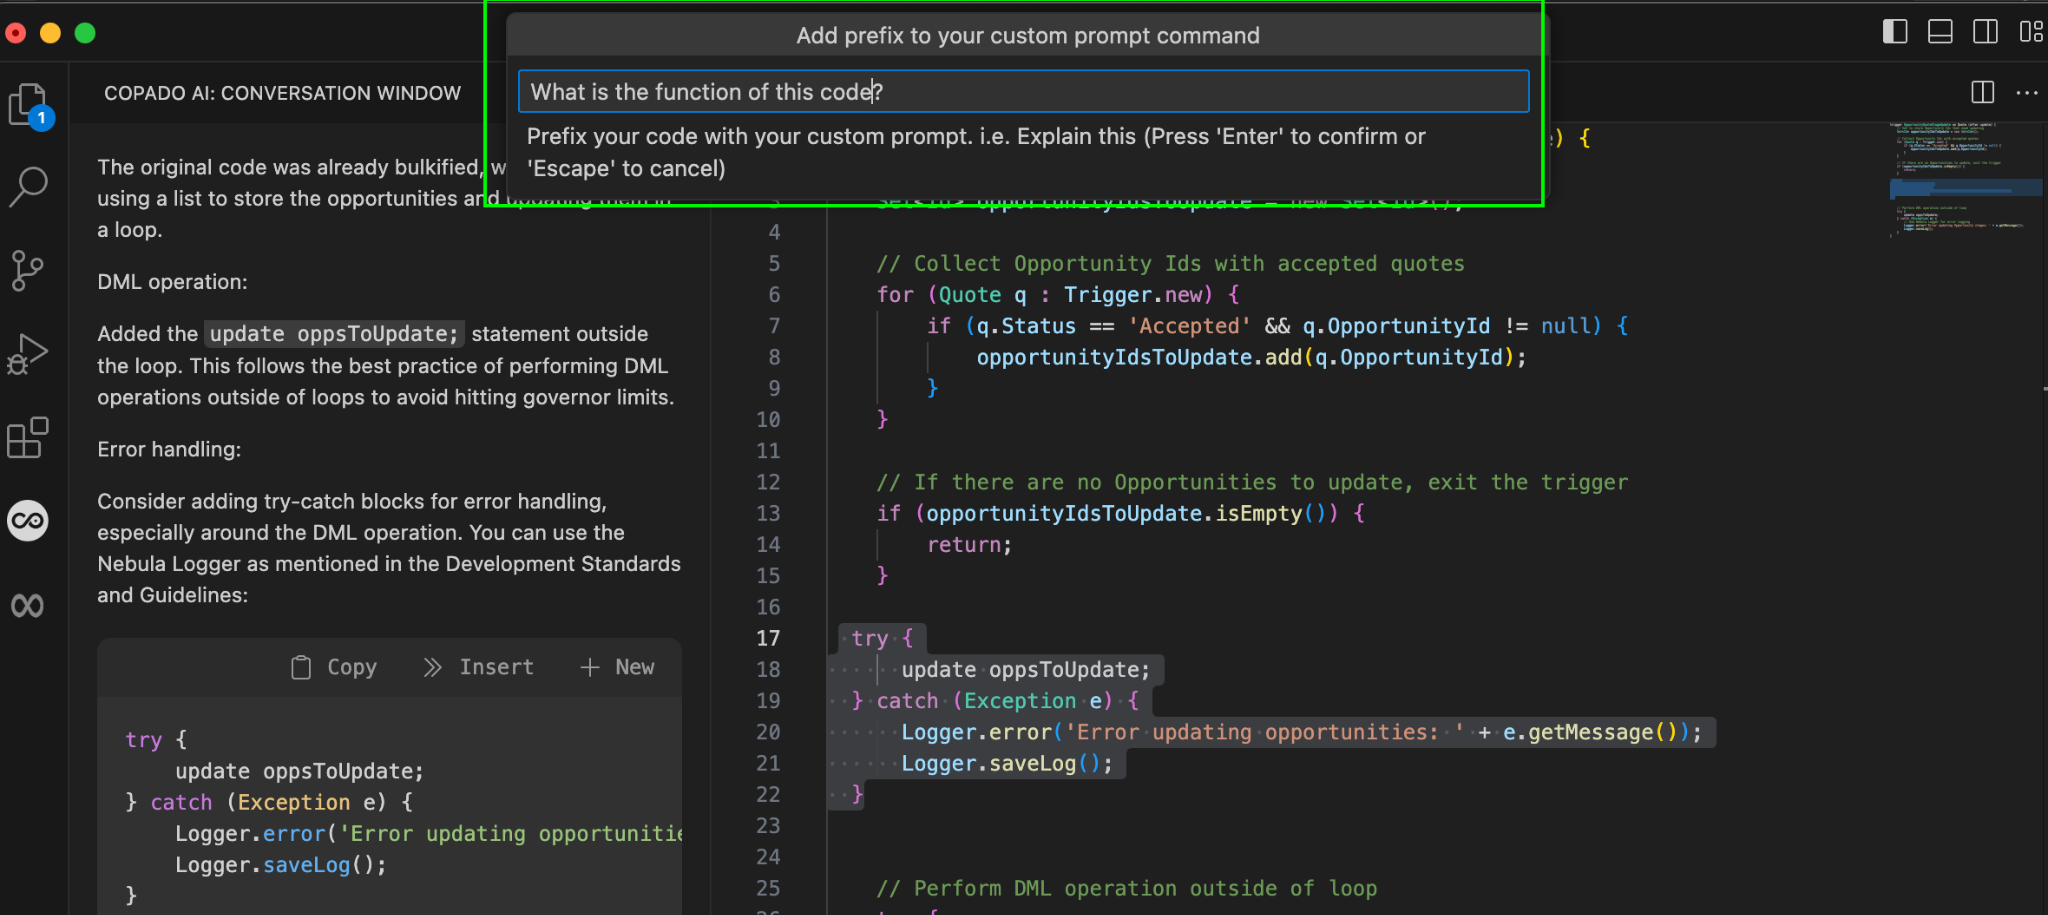This screenshot has height=915, width=2048.
Task: Open the Run and Debug view
Action: click(28, 354)
